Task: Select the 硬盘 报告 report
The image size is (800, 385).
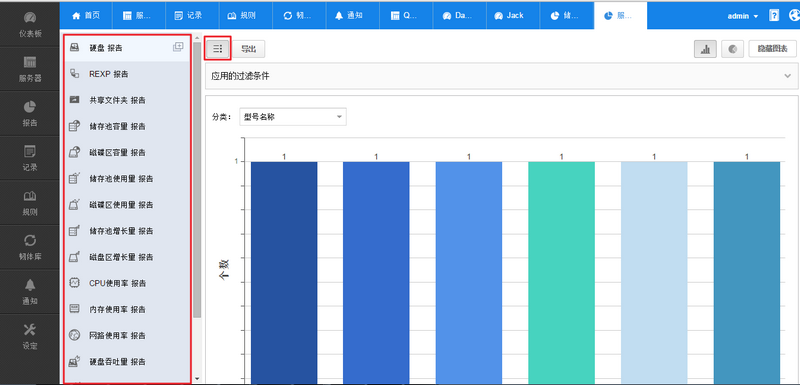Action: click(x=127, y=48)
